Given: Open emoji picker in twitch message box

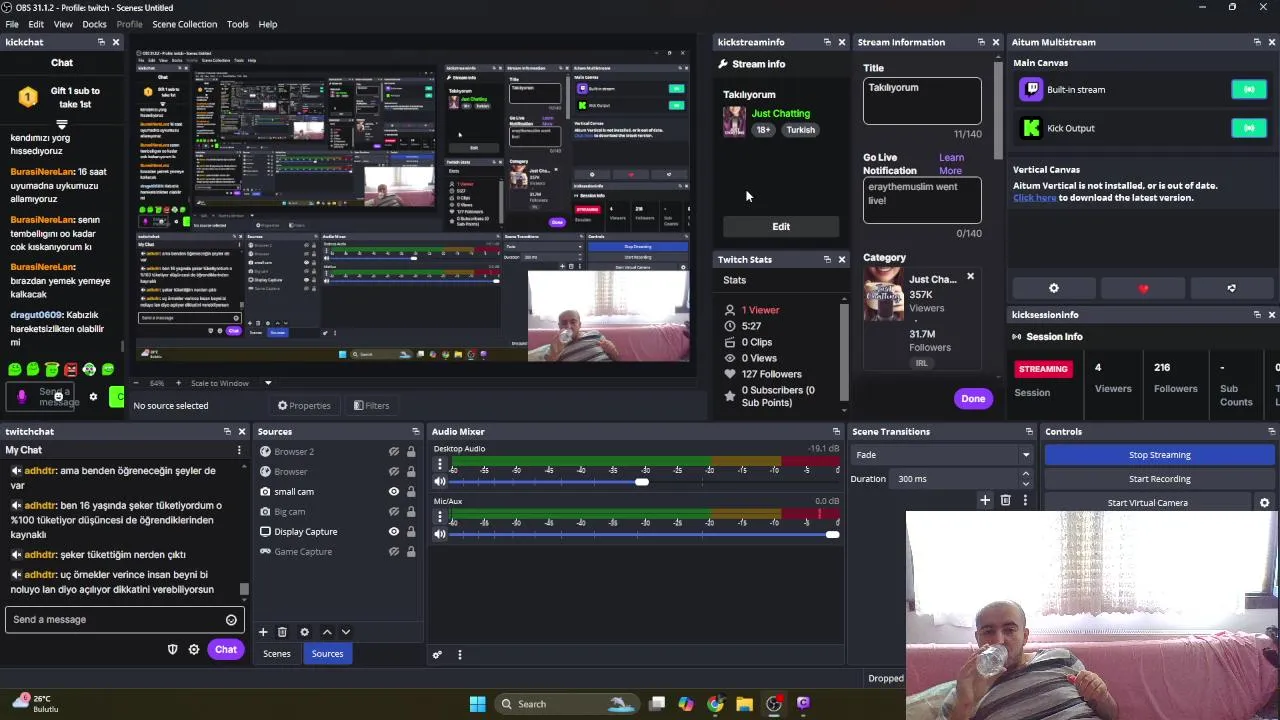Looking at the screenshot, I should (x=231, y=620).
